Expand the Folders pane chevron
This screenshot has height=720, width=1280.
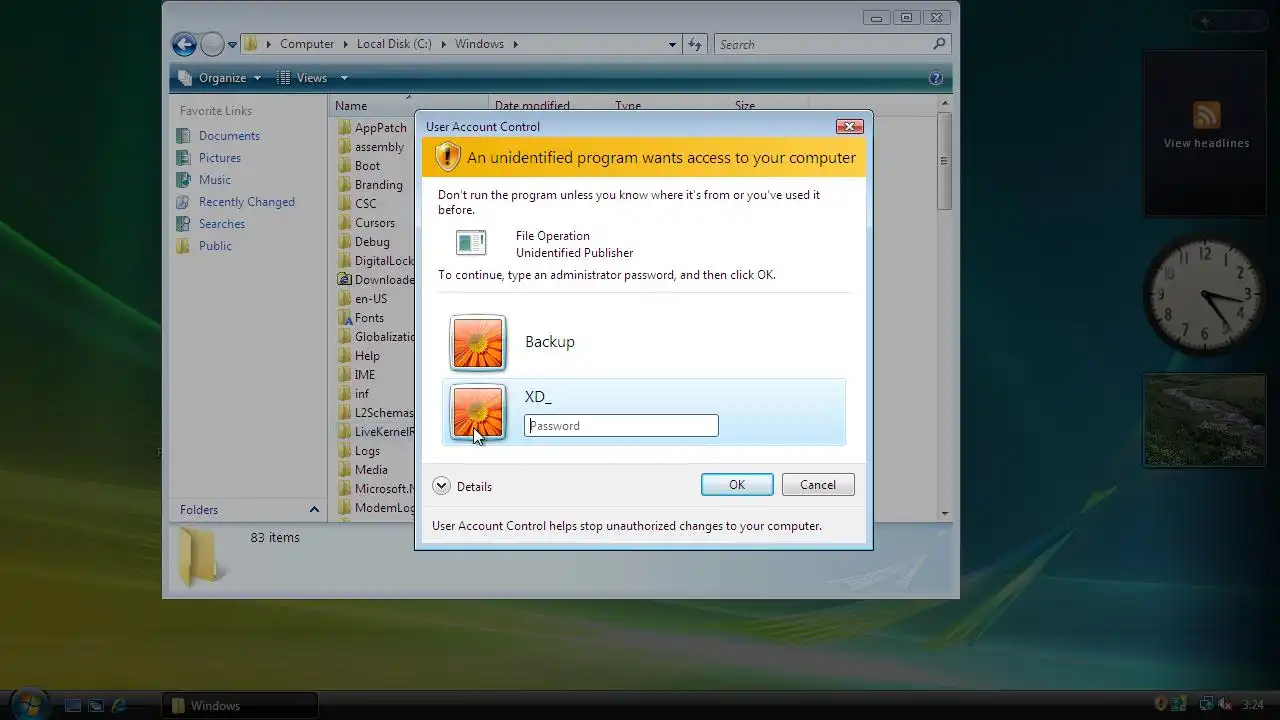click(x=314, y=510)
